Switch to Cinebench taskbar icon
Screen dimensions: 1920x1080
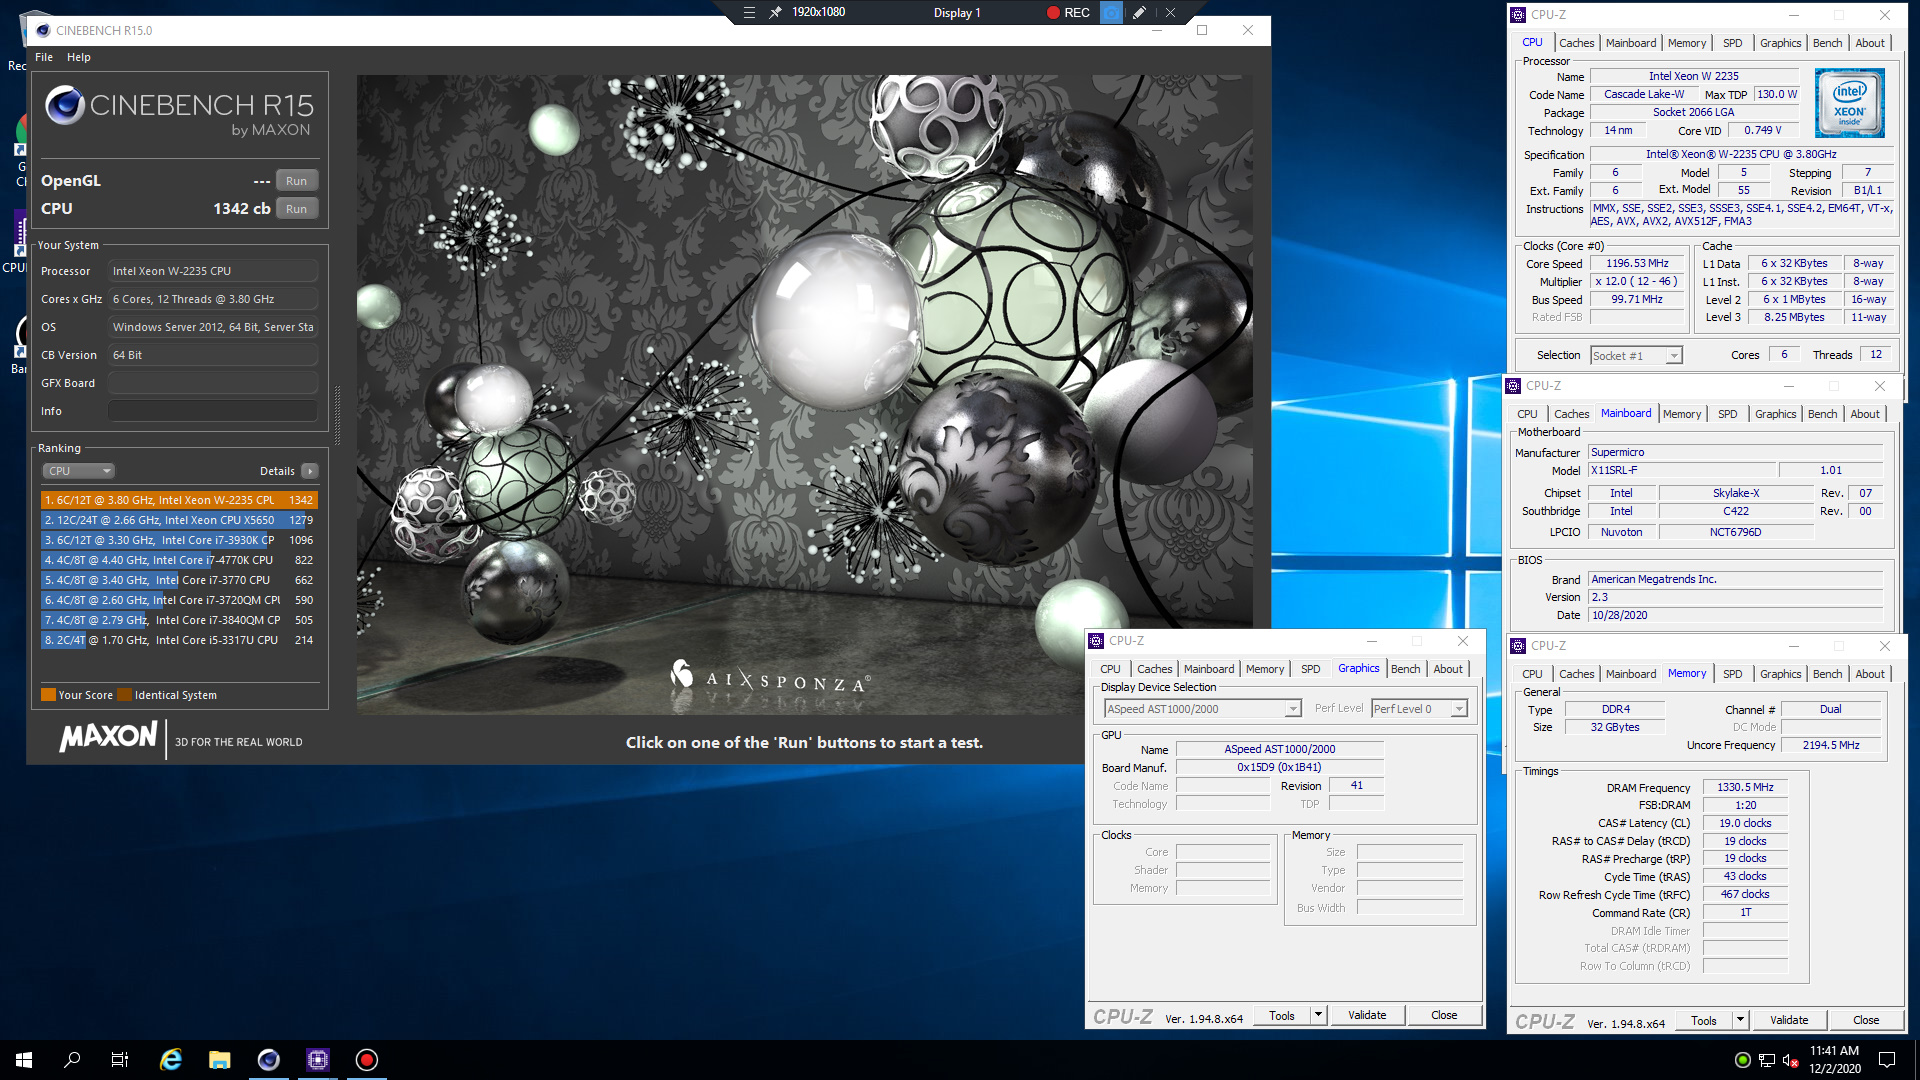coord(269,1060)
